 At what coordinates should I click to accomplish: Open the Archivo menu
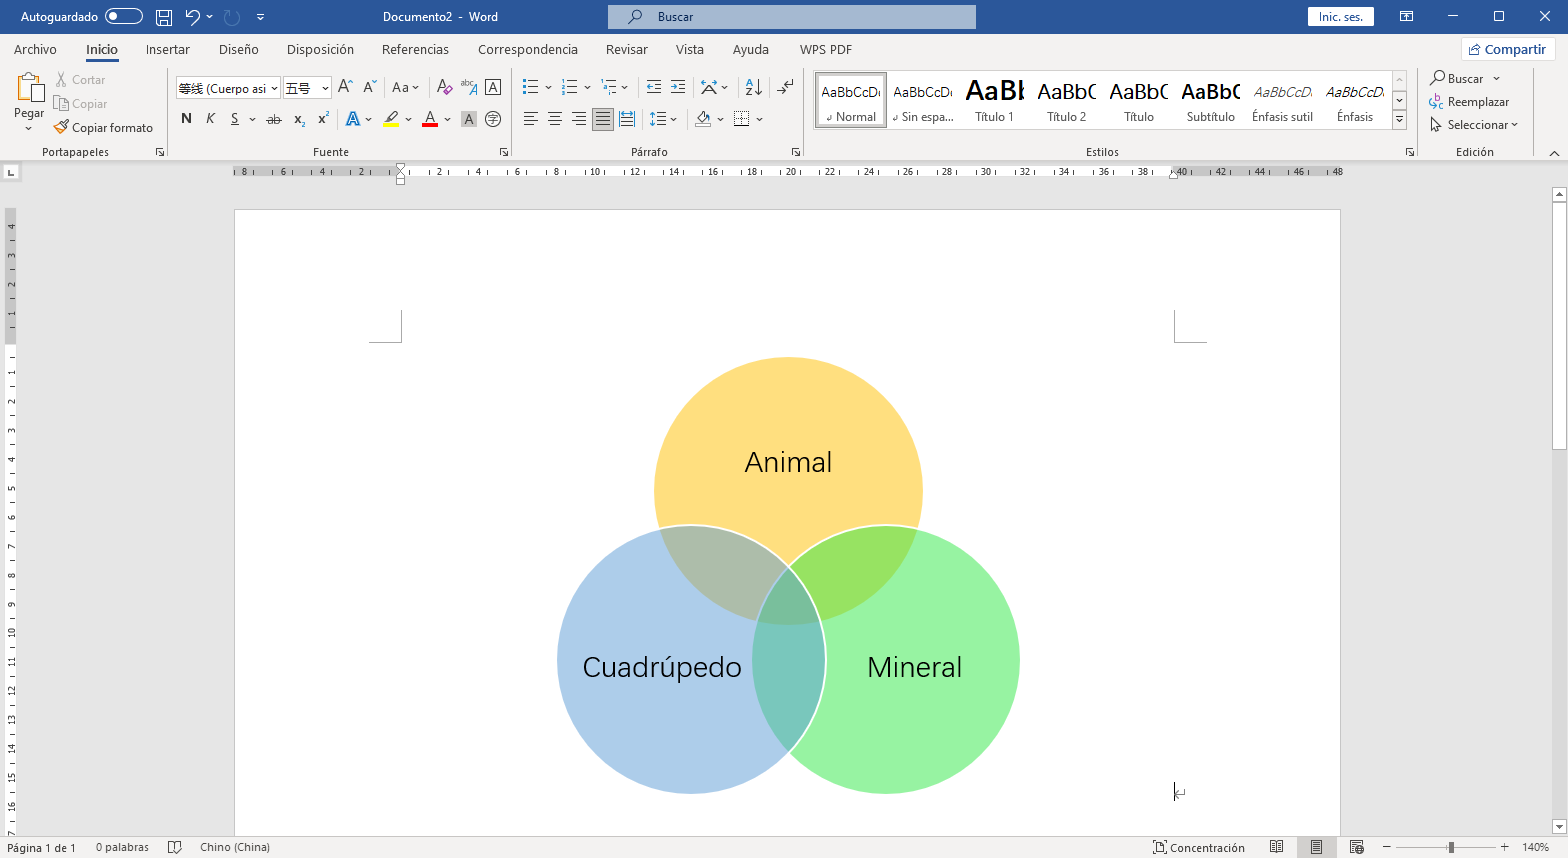click(35, 49)
